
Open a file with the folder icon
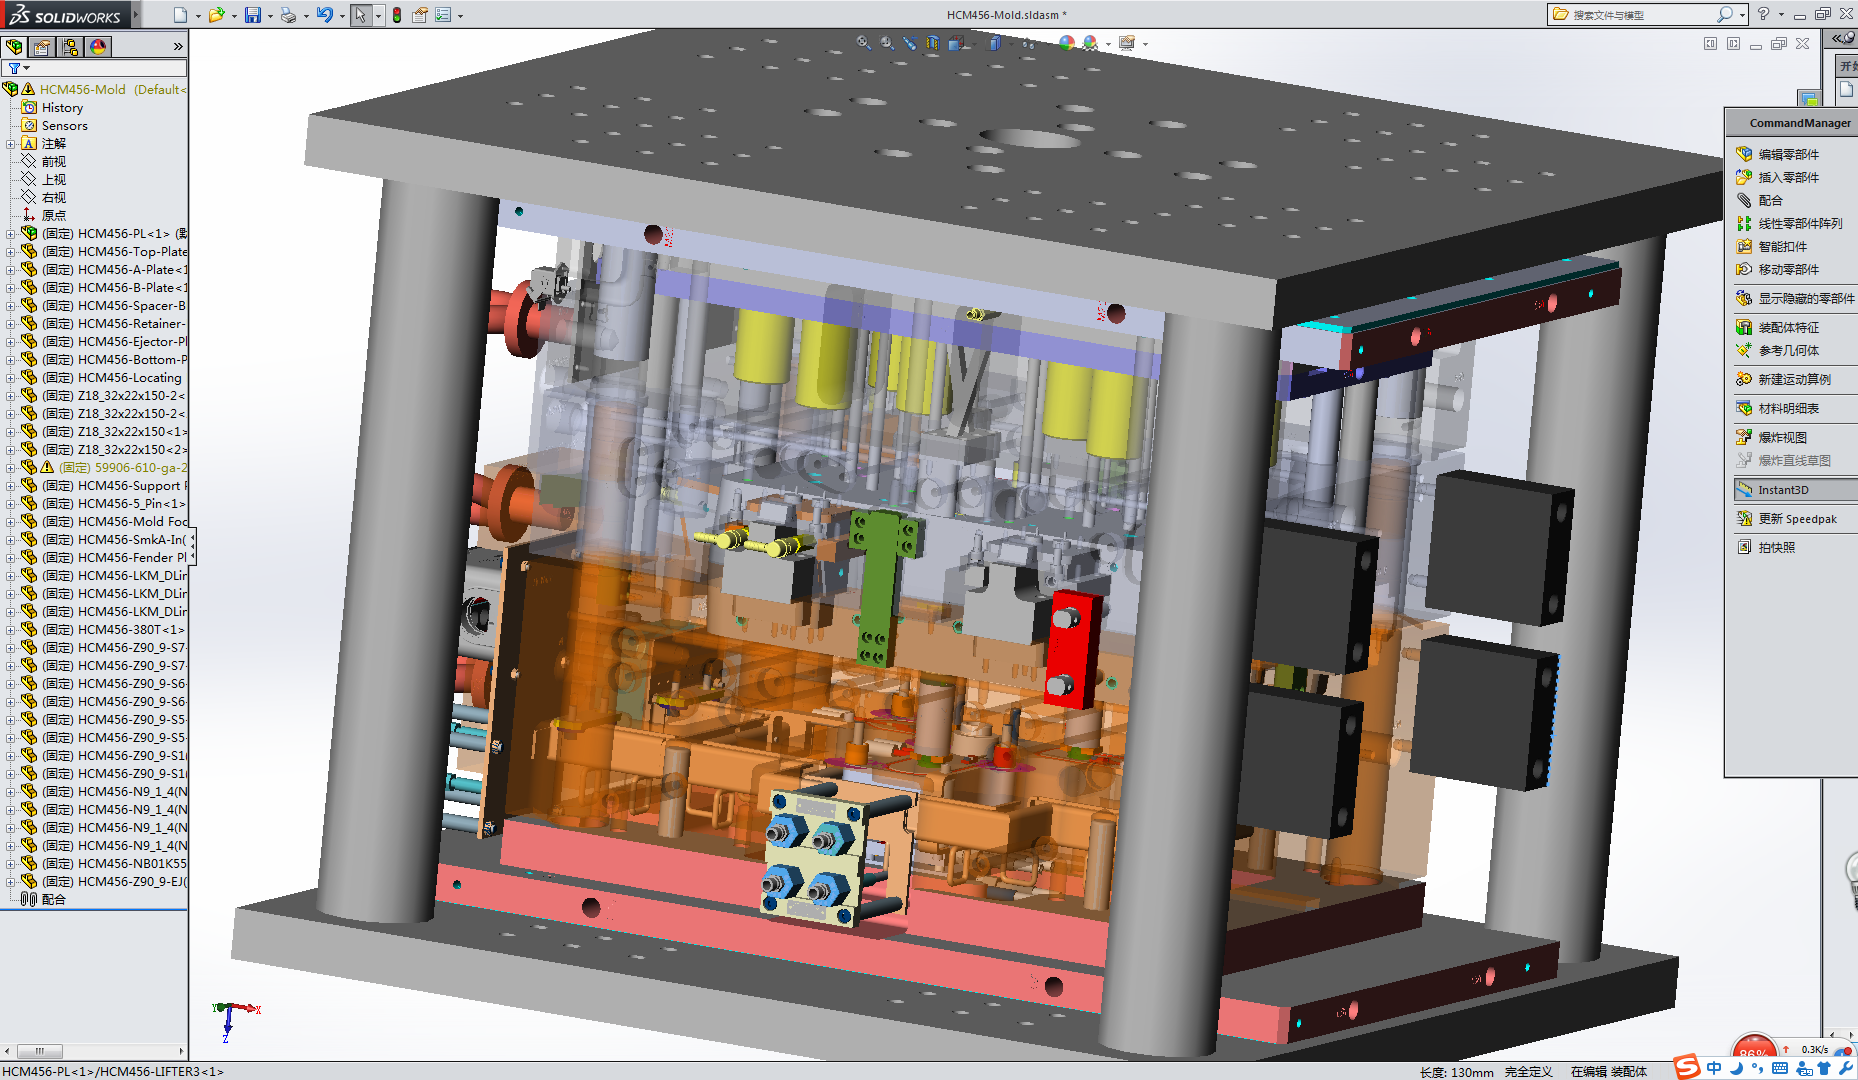pos(215,15)
